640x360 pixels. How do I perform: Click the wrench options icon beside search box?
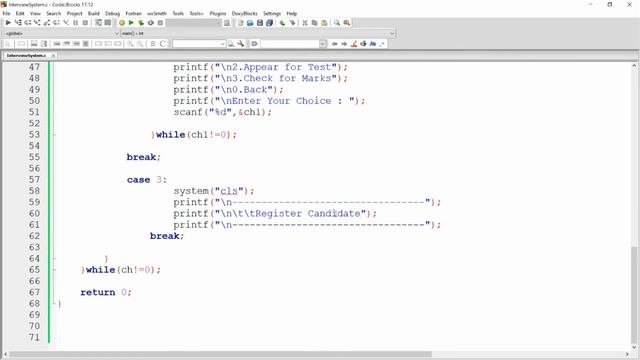coord(241,44)
